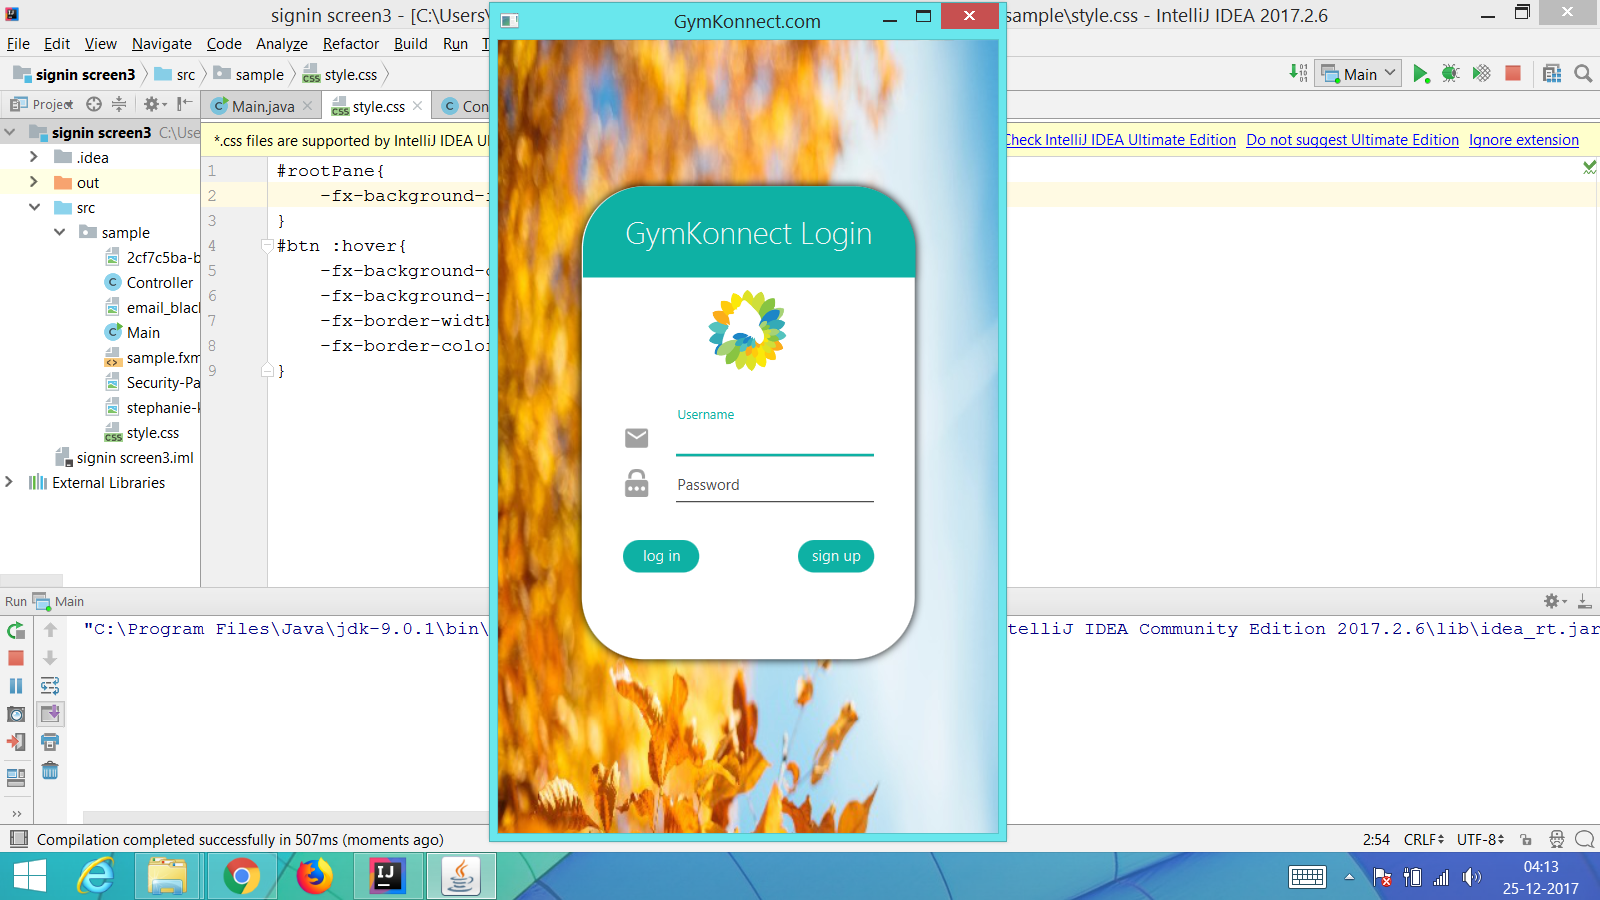Click the Exit icon in Run panel
The image size is (1600, 900).
pyautogui.click(x=16, y=742)
